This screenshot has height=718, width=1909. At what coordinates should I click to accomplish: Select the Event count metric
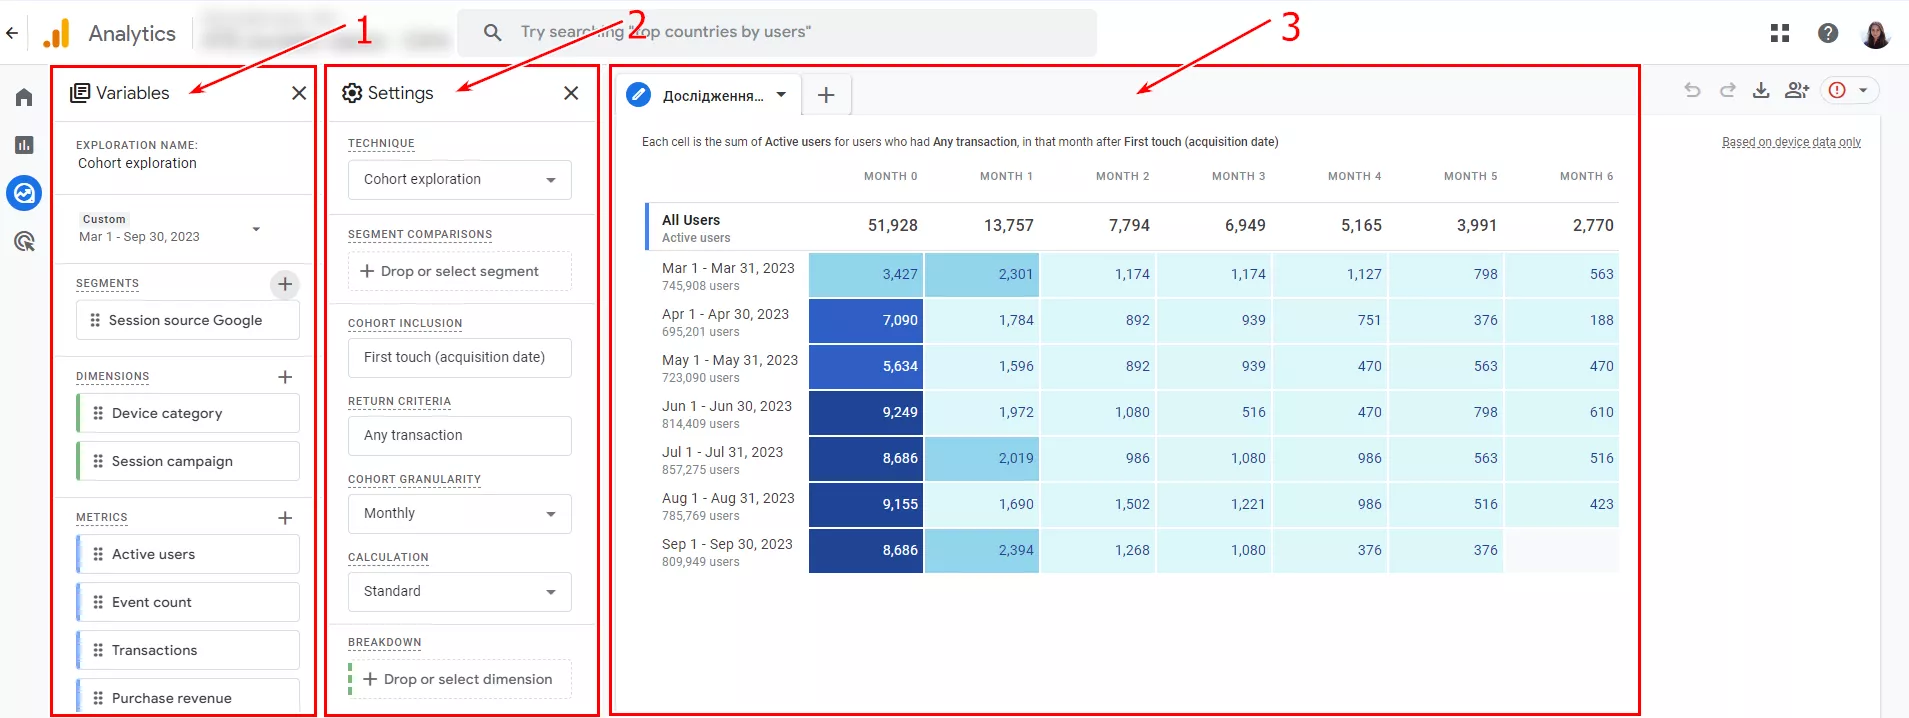coord(188,602)
